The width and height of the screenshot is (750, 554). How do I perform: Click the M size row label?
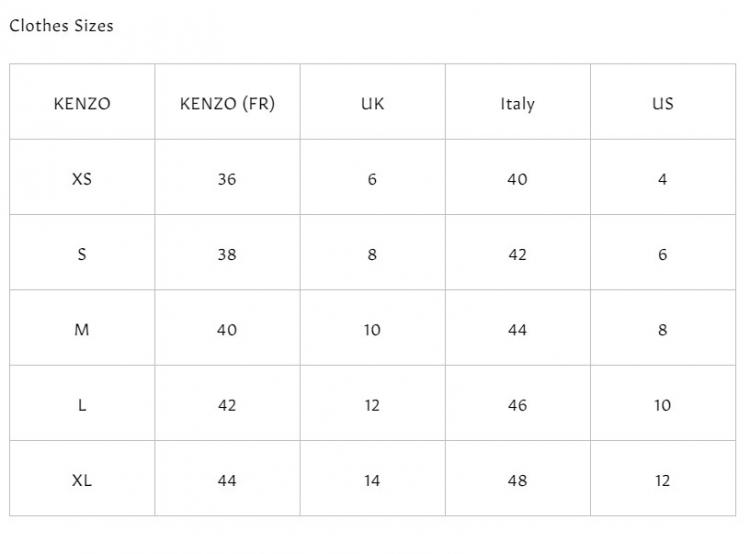(82, 330)
